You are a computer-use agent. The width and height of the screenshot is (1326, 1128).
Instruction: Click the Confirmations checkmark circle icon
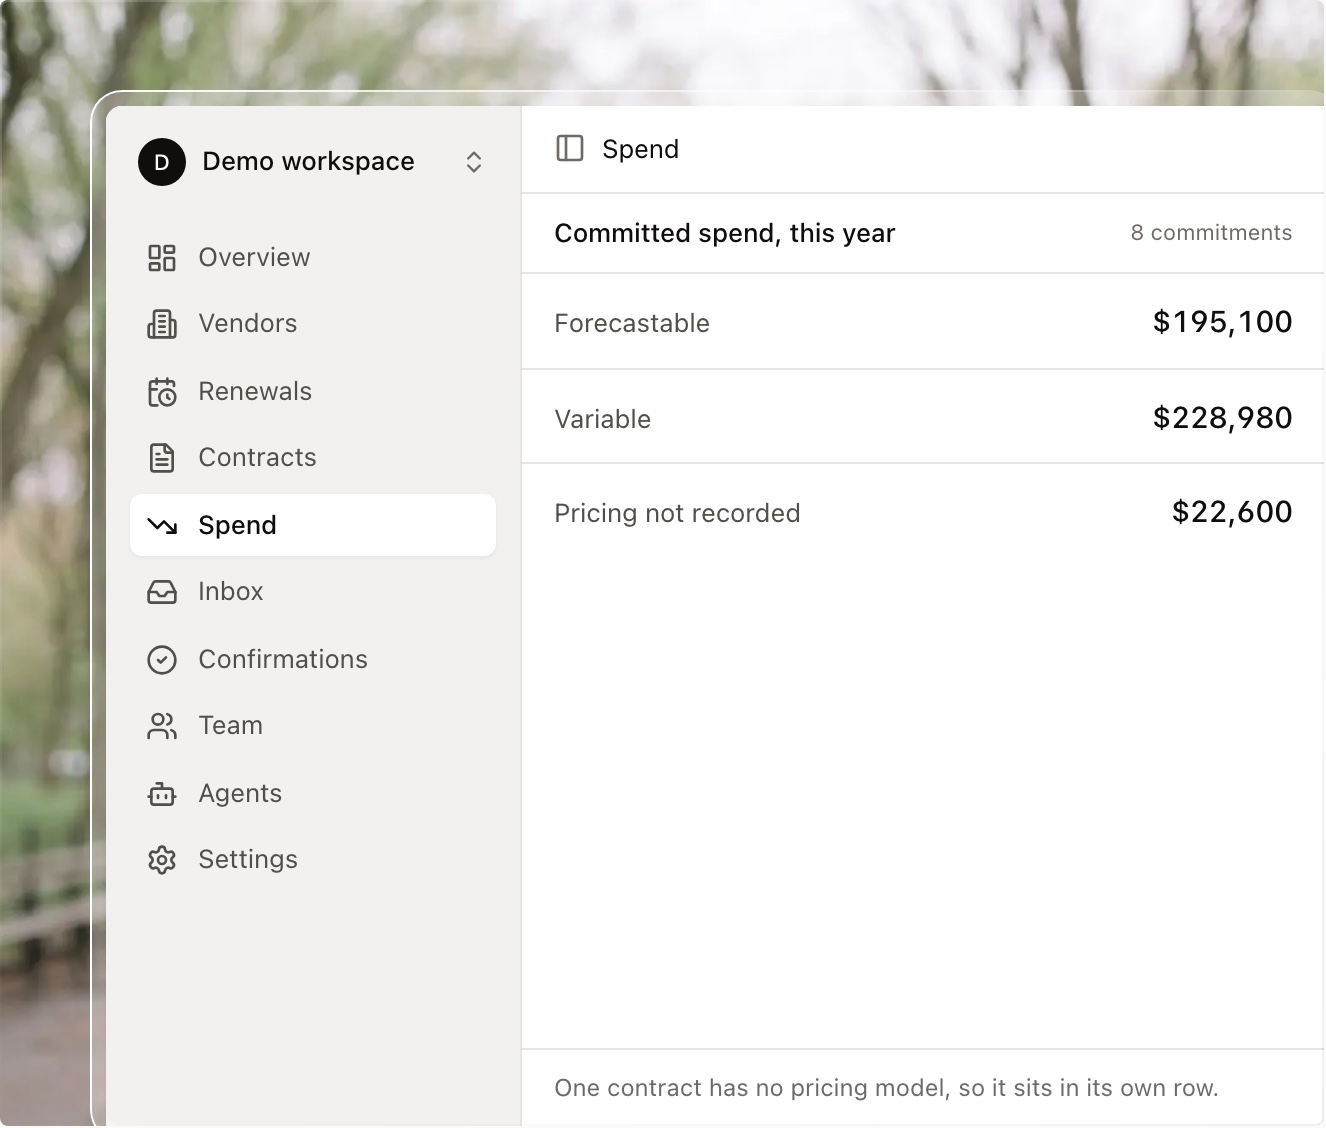(x=162, y=660)
